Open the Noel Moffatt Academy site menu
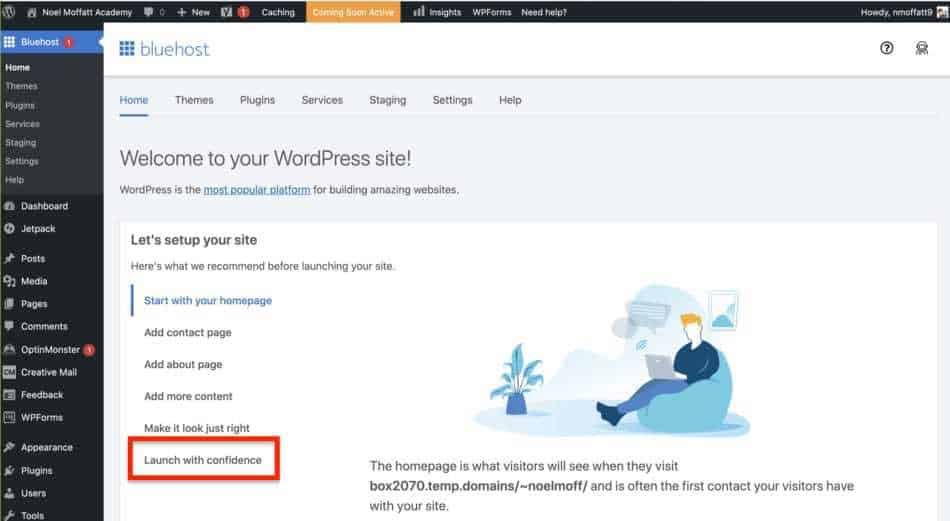 point(79,12)
